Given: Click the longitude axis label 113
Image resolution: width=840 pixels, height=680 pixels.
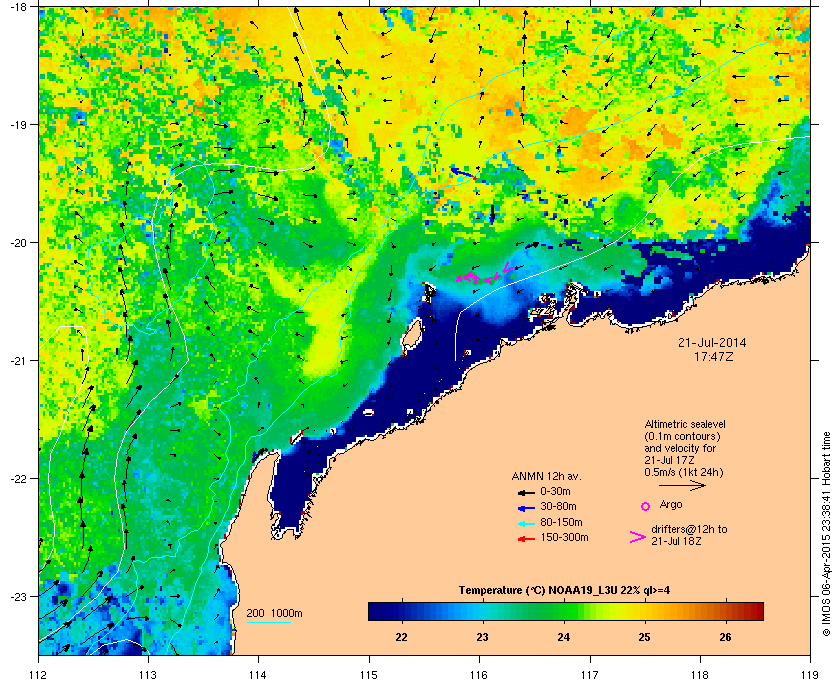Looking at the screenshot, I should tap(148, 675).
